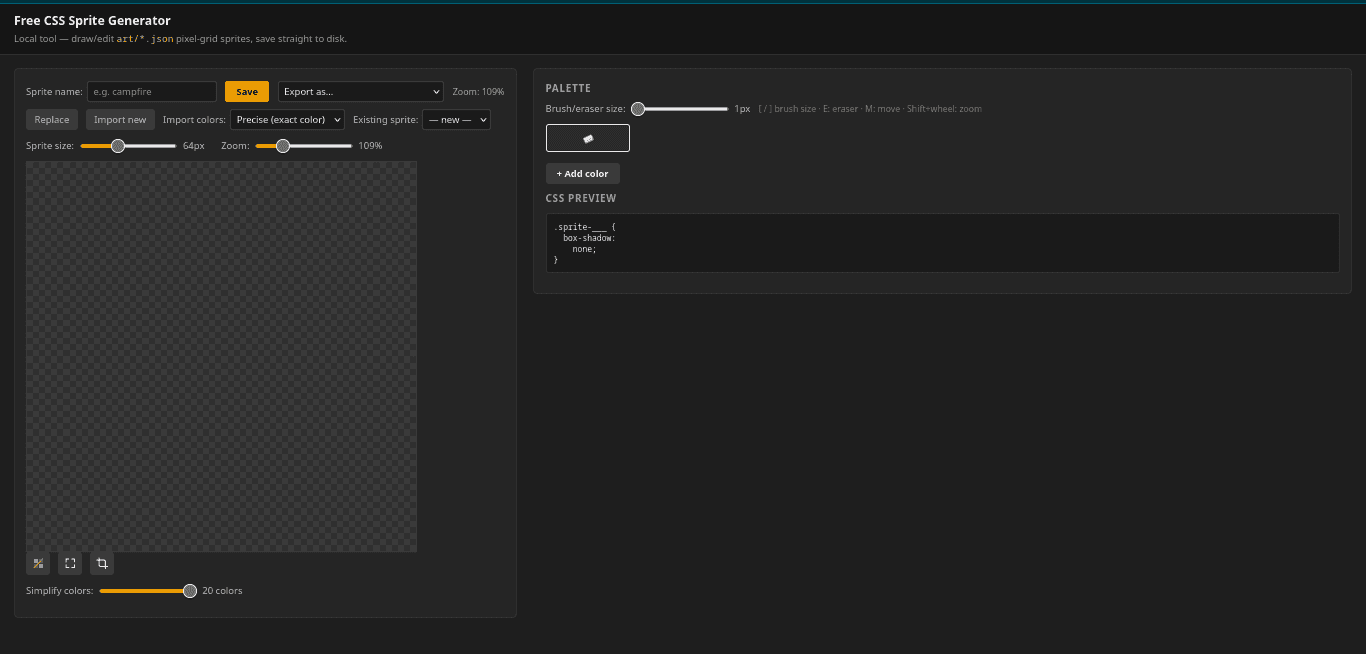Click the 'CSS PREVIEW' section heading

click(x=581, y=199)
